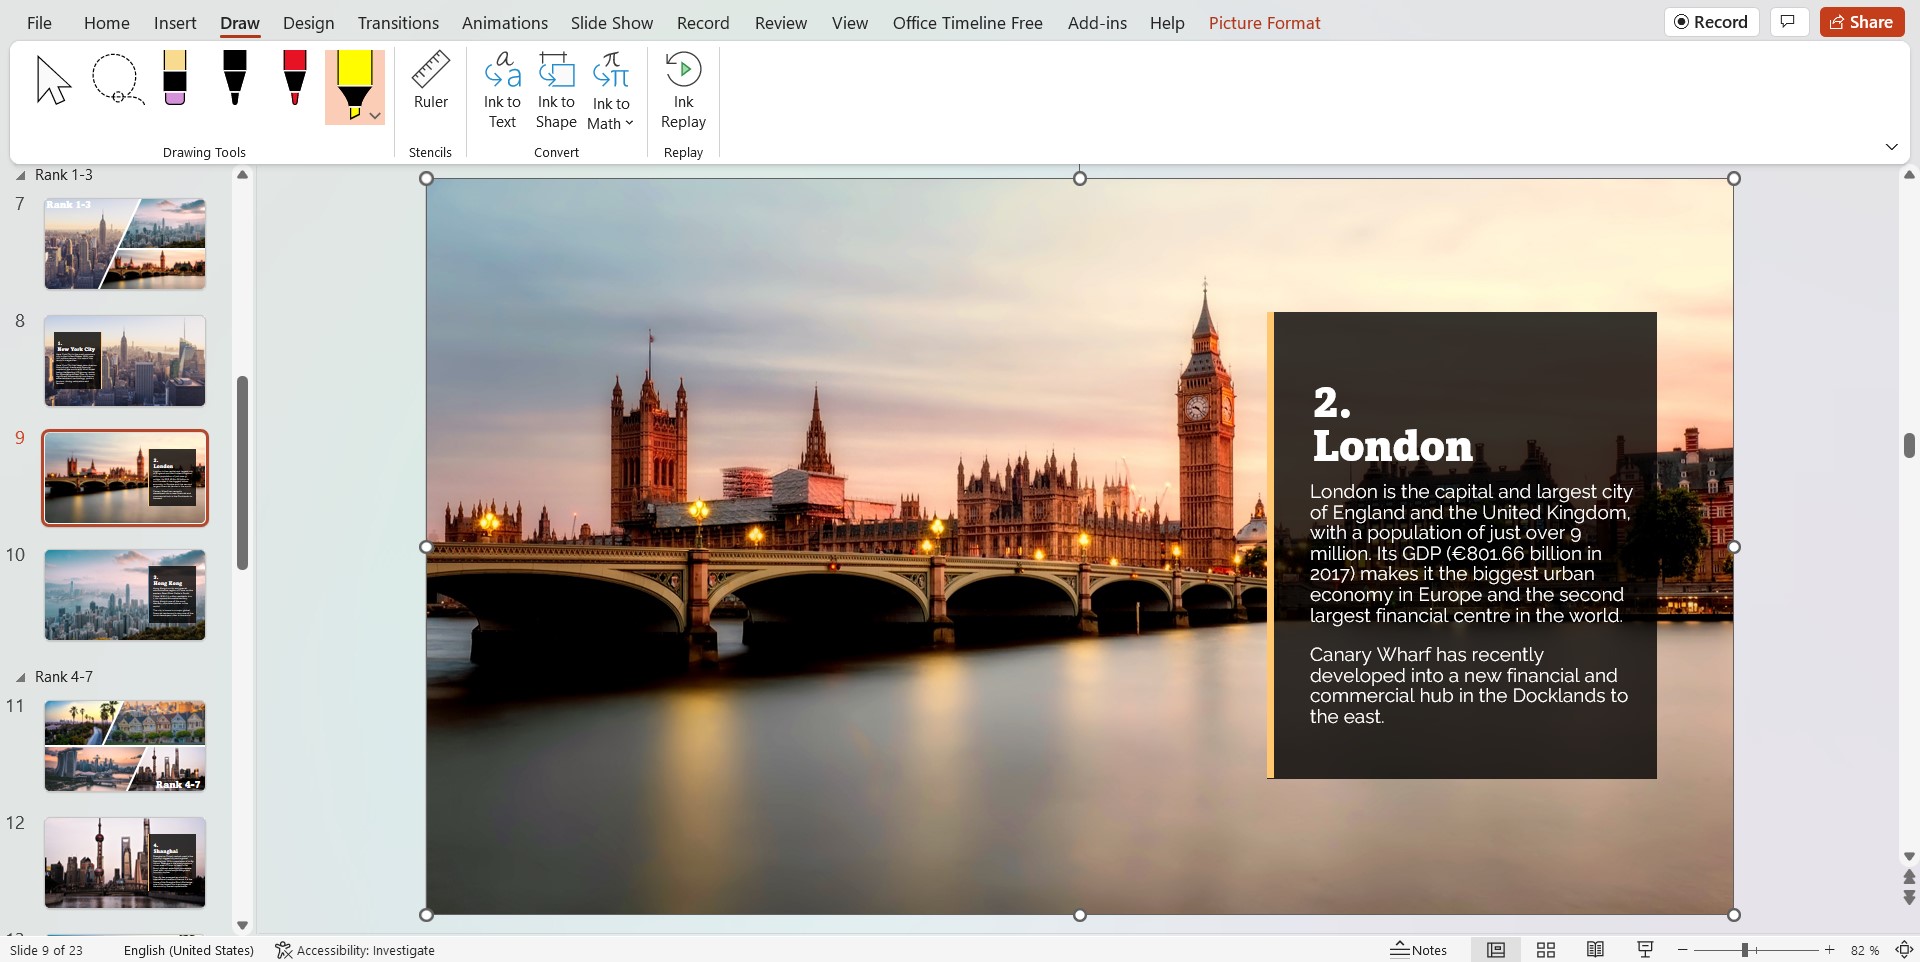1920x962 pixels.
Task: Switch to the Animations tab
Action: coord(505,22)
